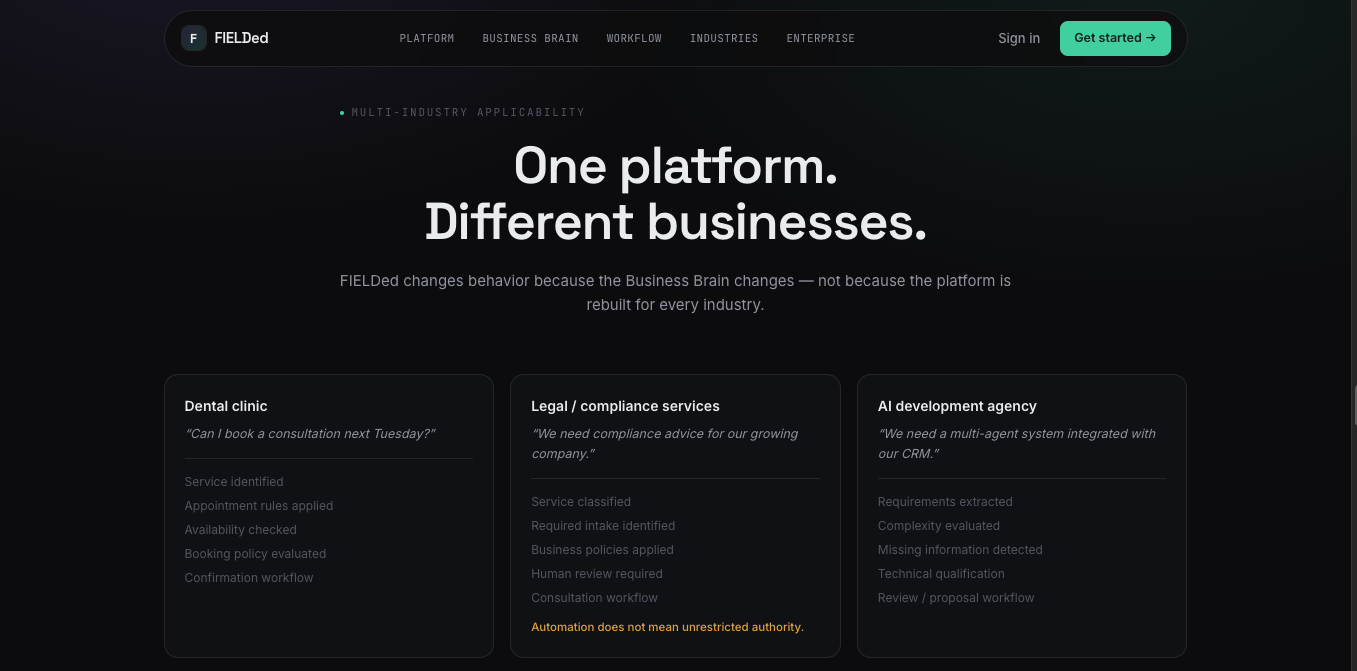
Task: Click the FIELDed F logo icon
Action: click(x=193, y=38)
